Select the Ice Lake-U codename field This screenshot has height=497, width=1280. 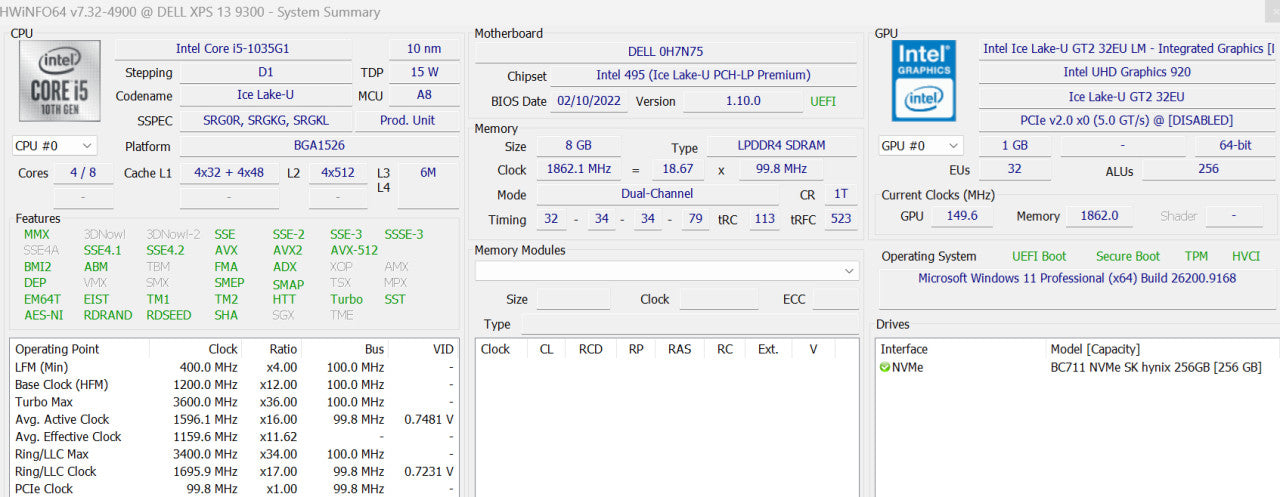click(265, 96)
